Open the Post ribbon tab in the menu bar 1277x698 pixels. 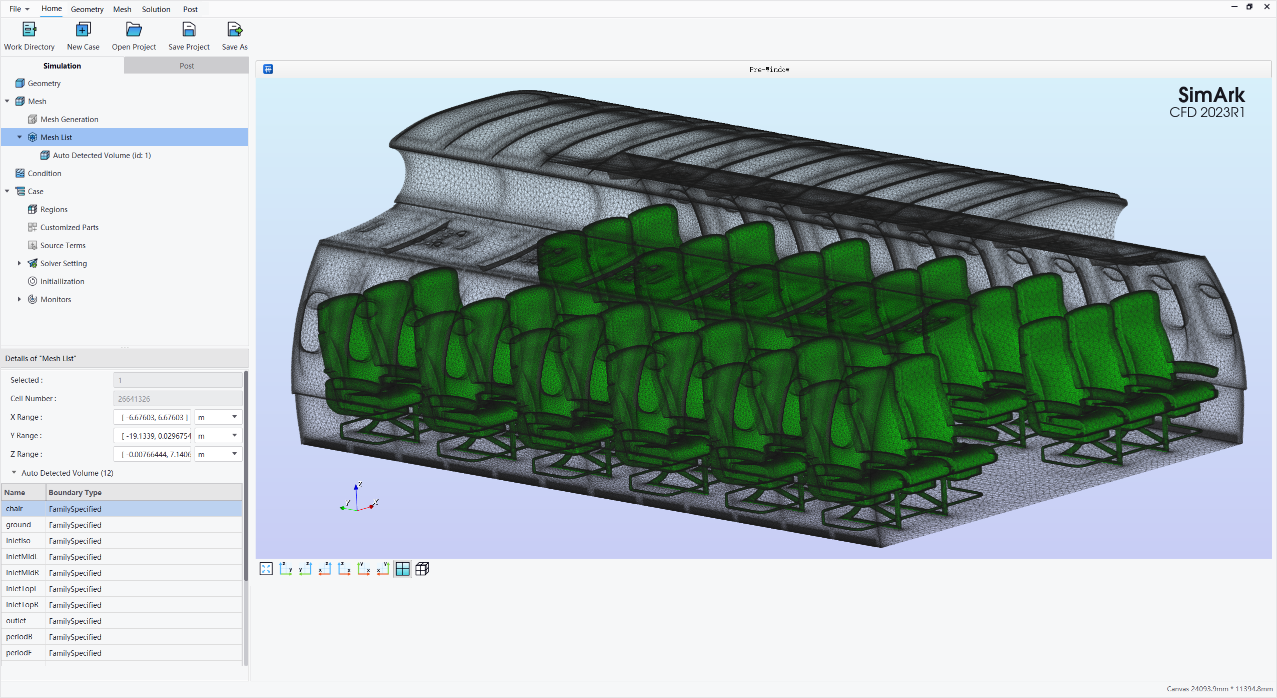(x=190, y=9)
